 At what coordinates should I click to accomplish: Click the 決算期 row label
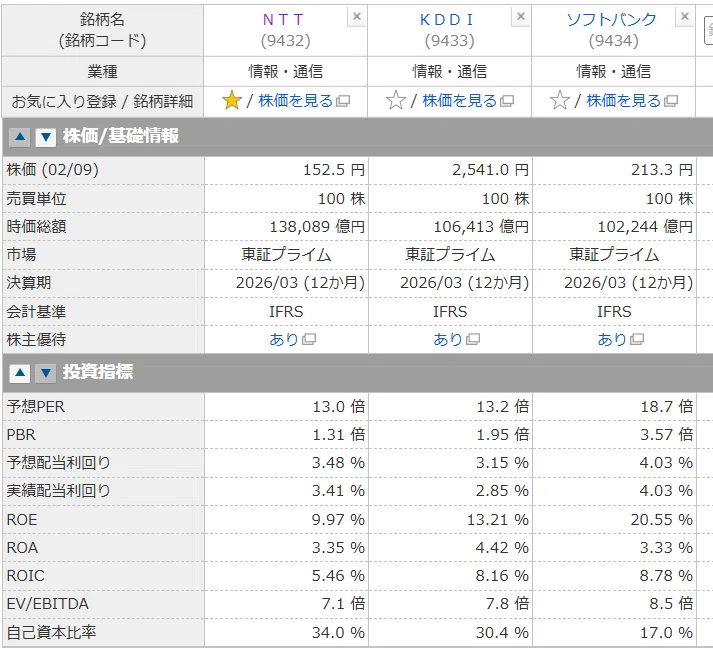pyautogui.click(x=29, y=283)
